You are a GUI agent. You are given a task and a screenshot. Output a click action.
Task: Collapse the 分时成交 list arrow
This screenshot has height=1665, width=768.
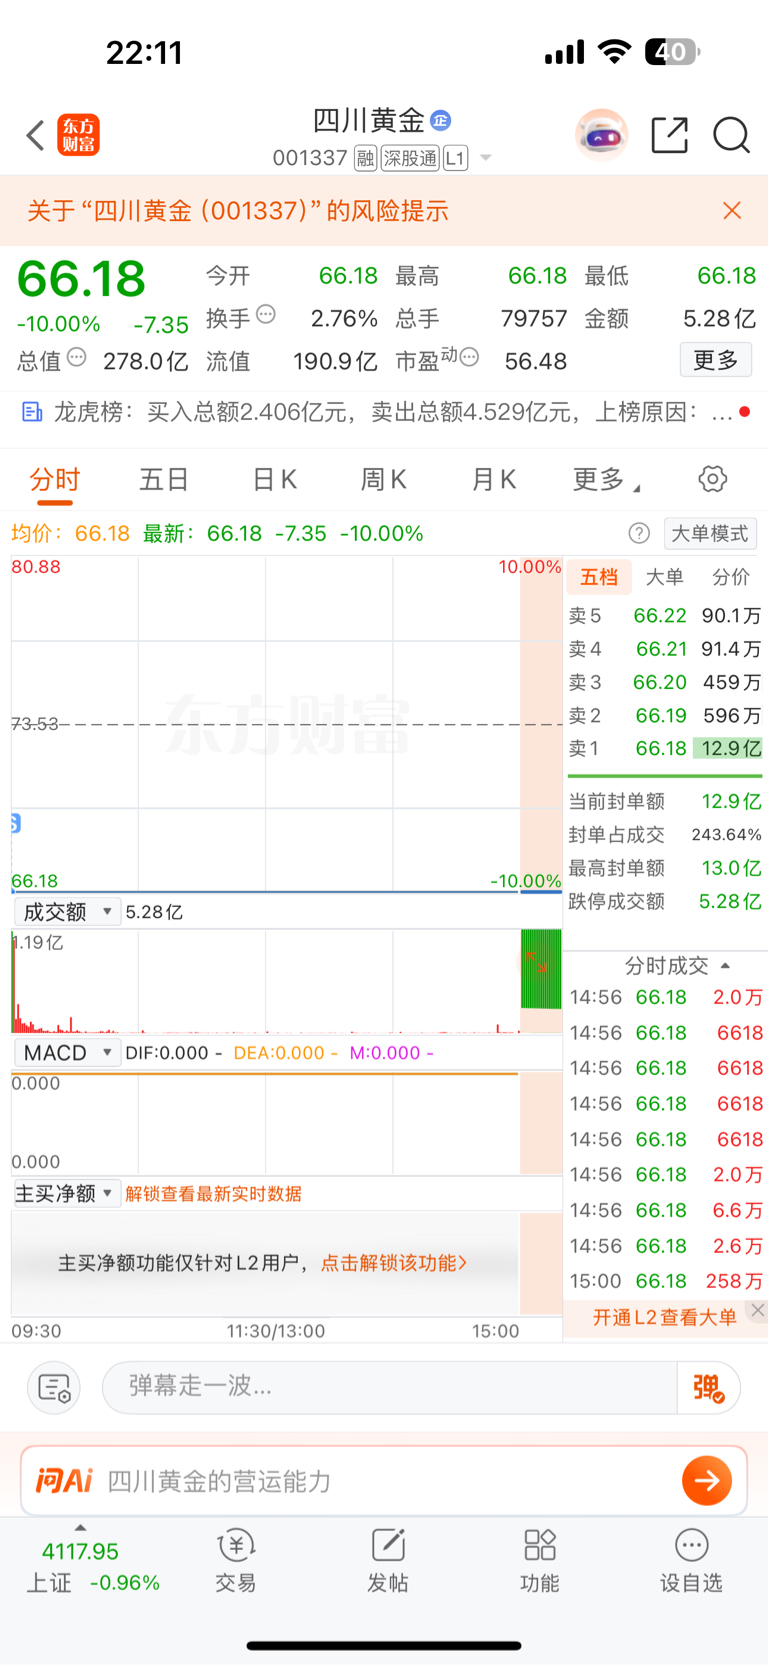pyautogui.click(x=725, y=966)
